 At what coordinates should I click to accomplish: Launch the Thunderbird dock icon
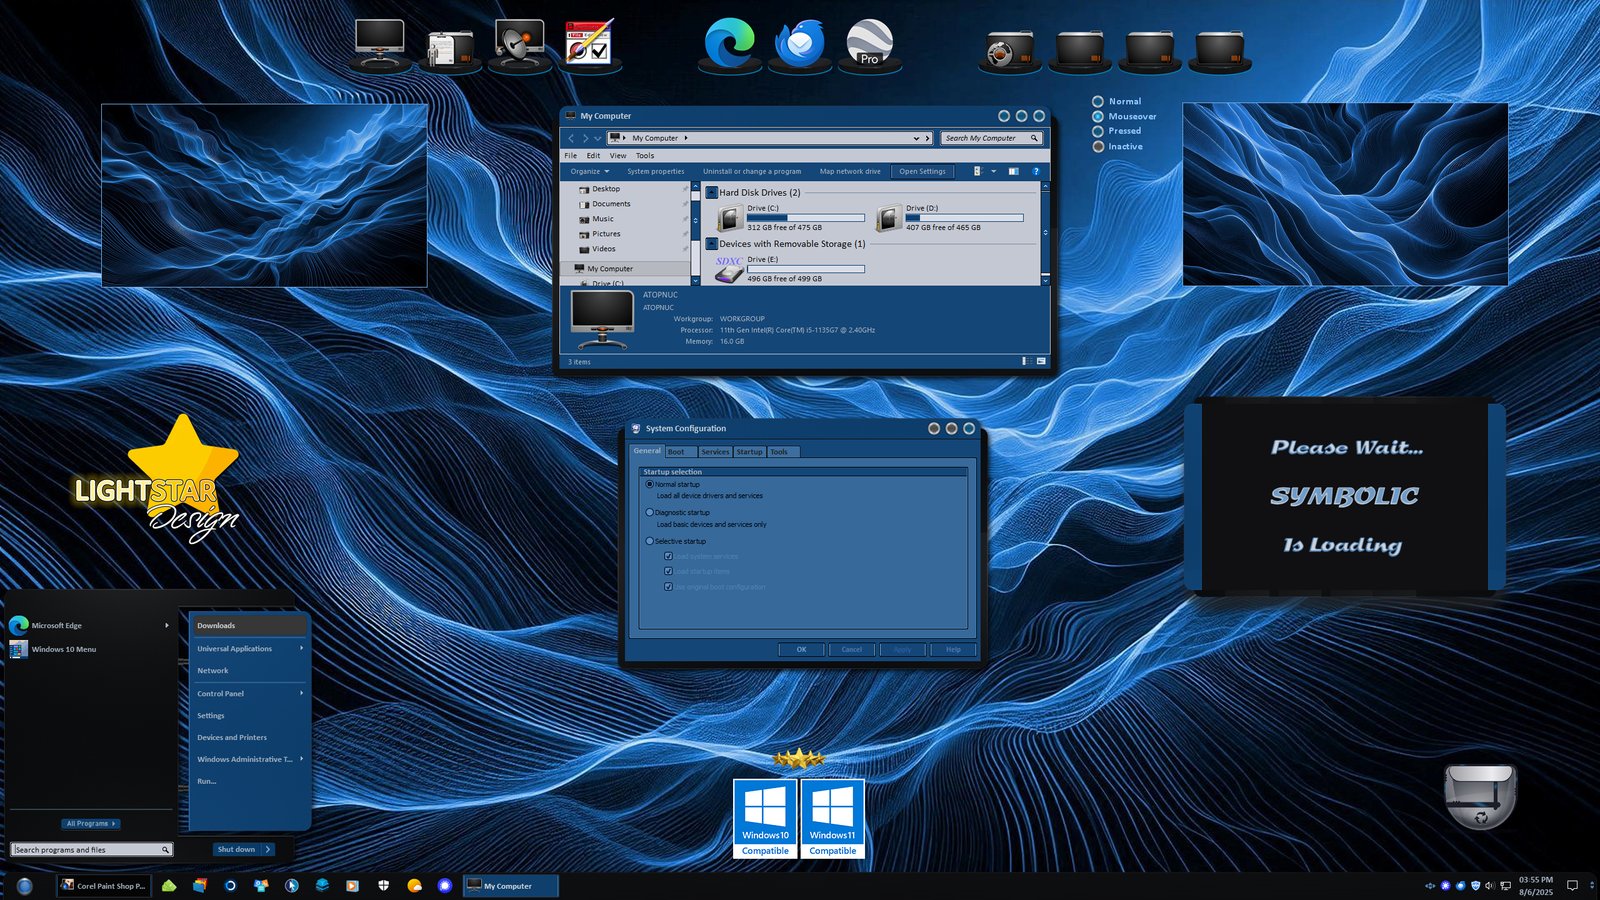(799, 43)
